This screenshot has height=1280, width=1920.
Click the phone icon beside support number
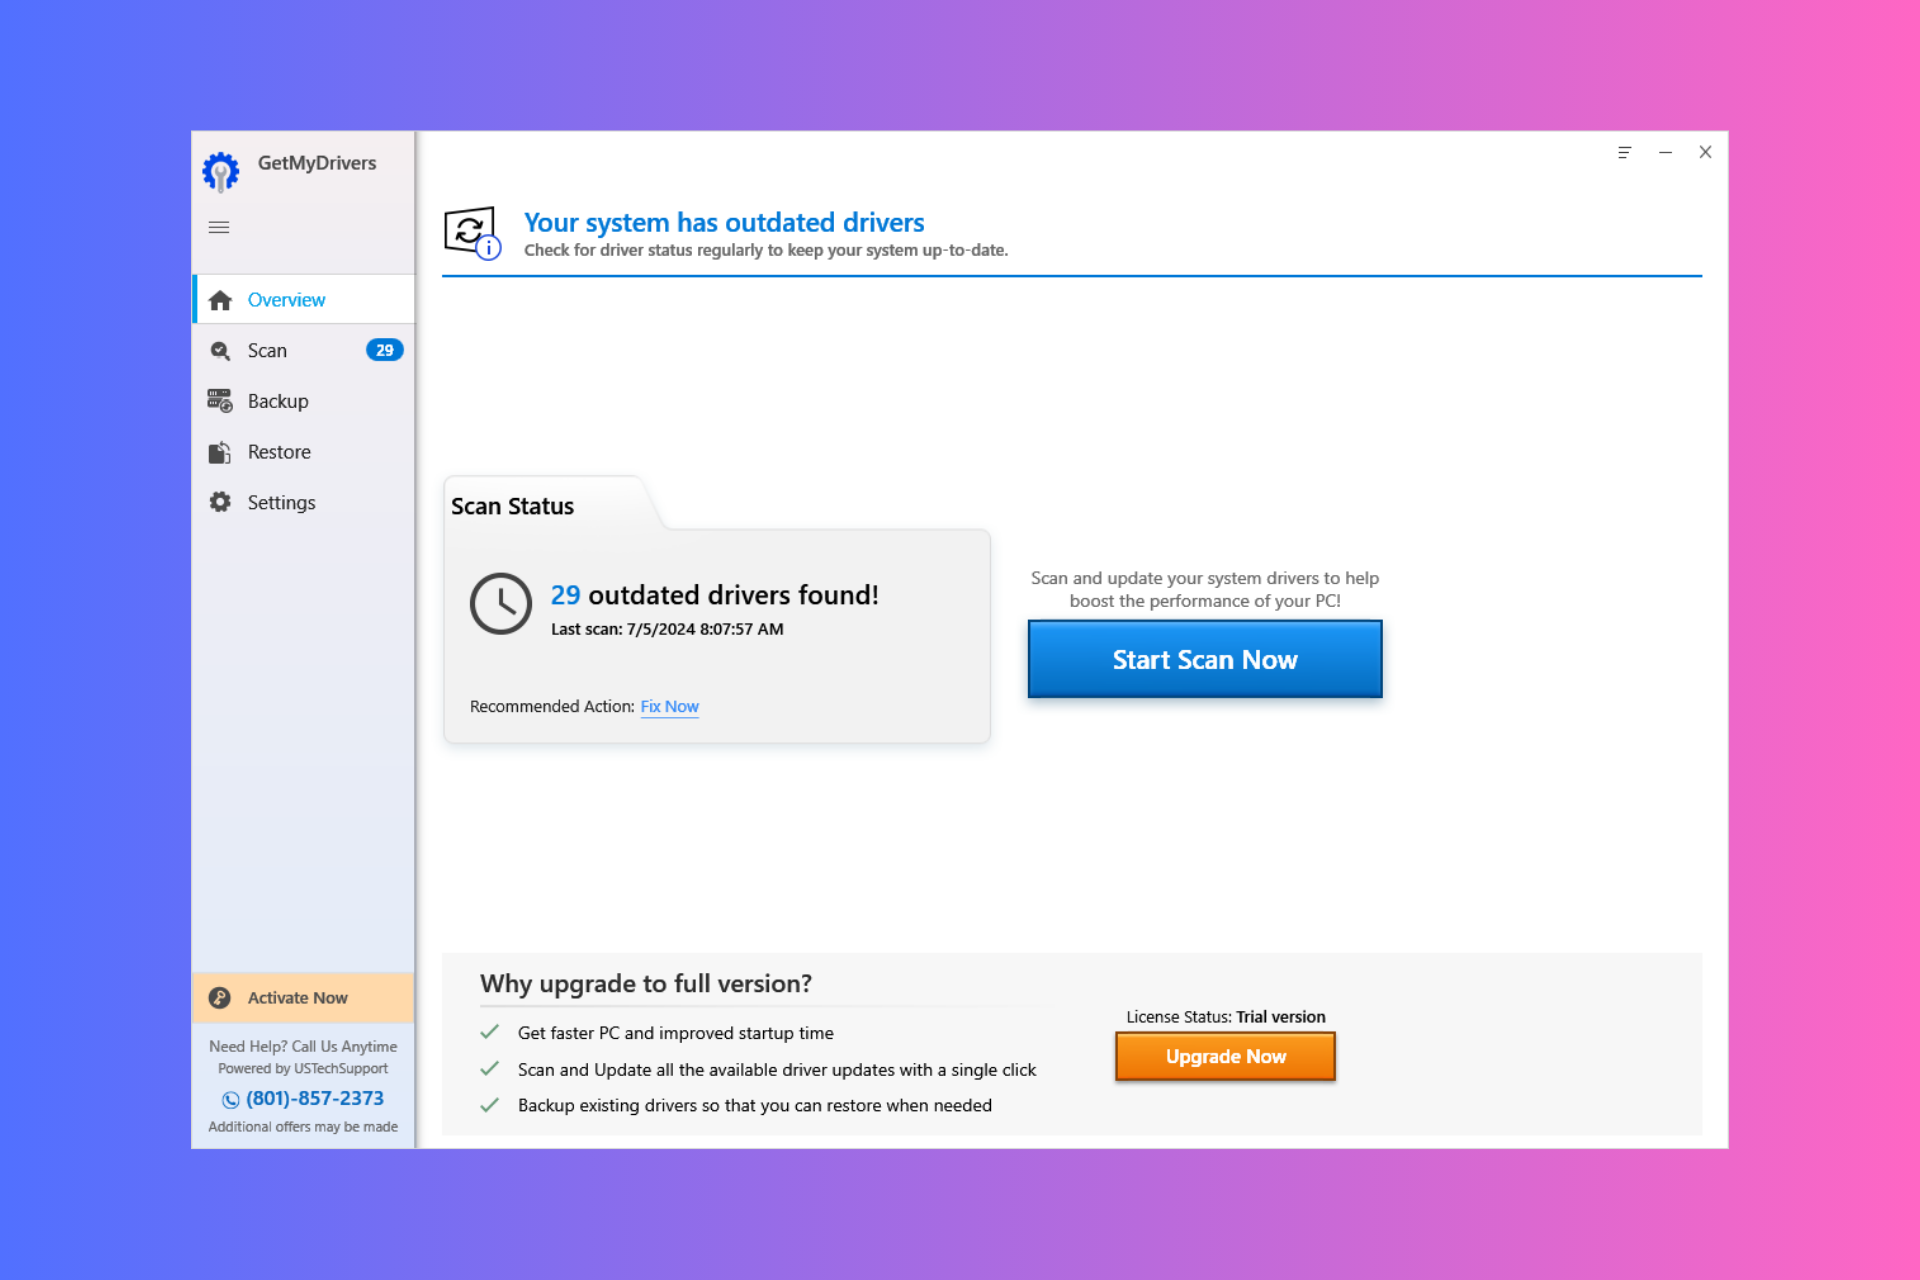point(231,1100)
